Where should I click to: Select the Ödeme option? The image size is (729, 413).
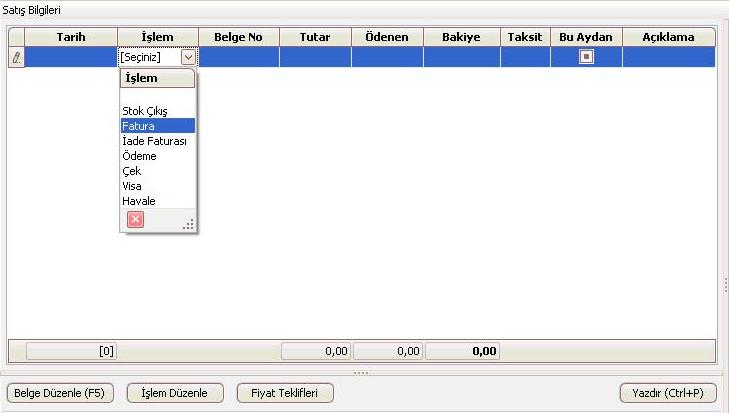click(x=158, y=156)
